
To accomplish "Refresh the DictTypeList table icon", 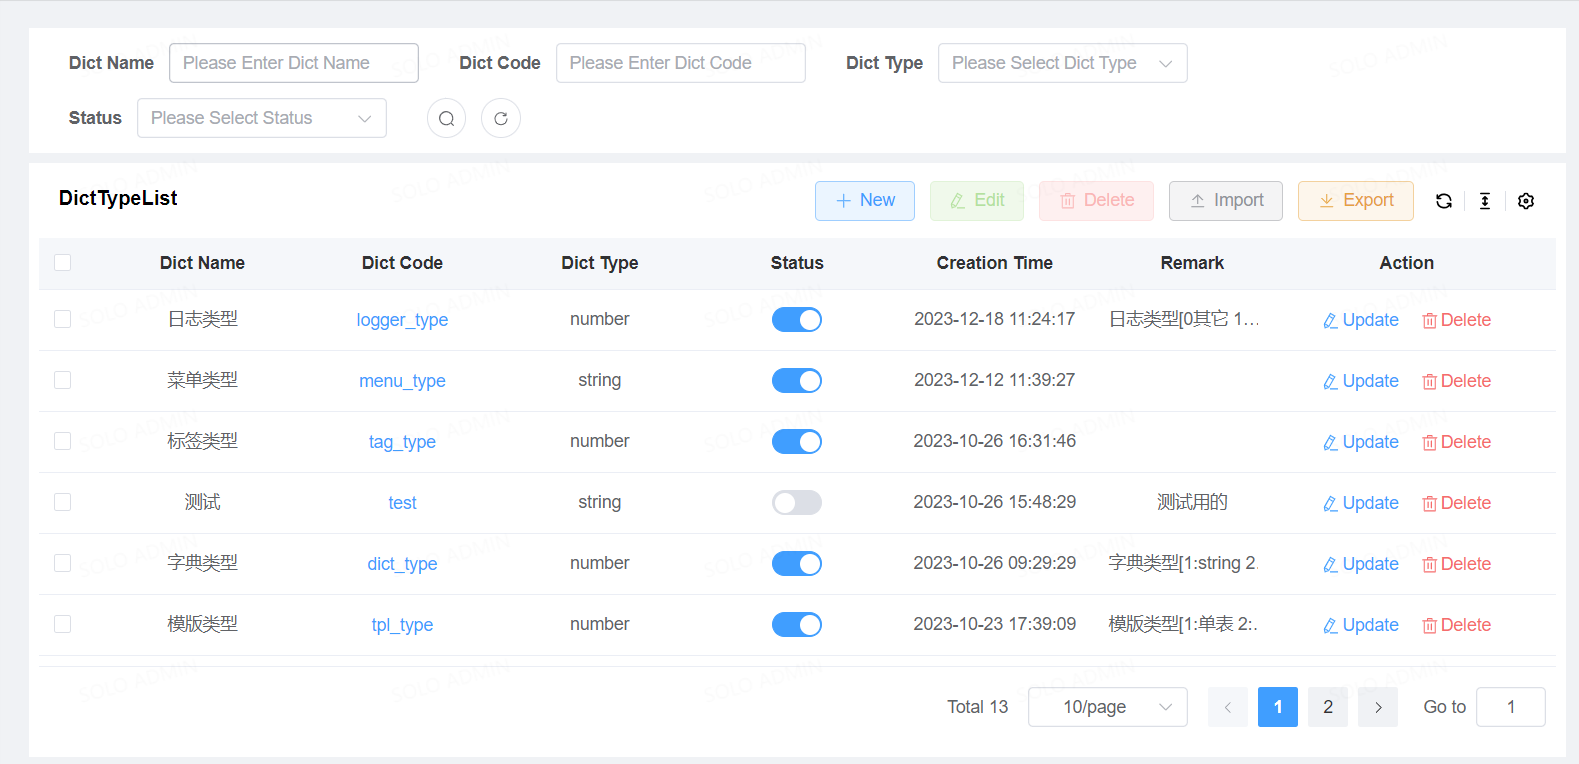I will coord(1443,201).
